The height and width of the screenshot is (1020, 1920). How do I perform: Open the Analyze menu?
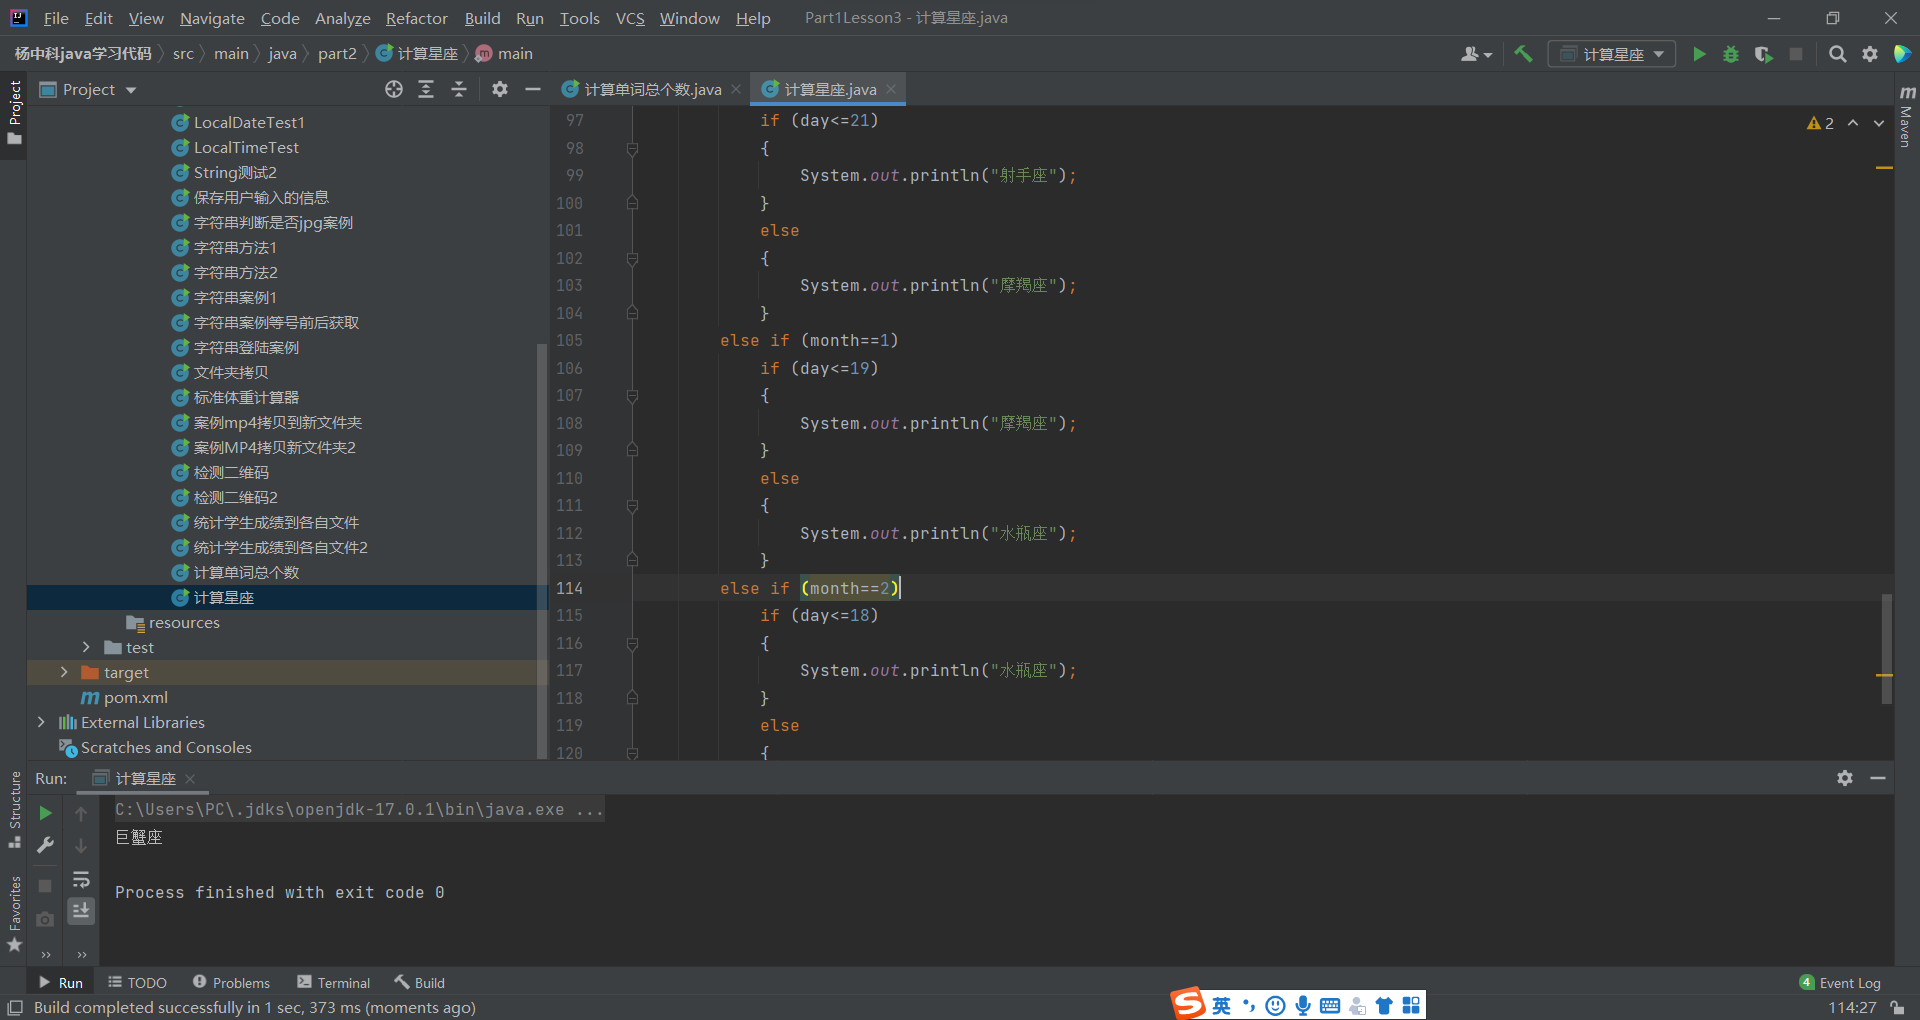[x=342, y=18]
